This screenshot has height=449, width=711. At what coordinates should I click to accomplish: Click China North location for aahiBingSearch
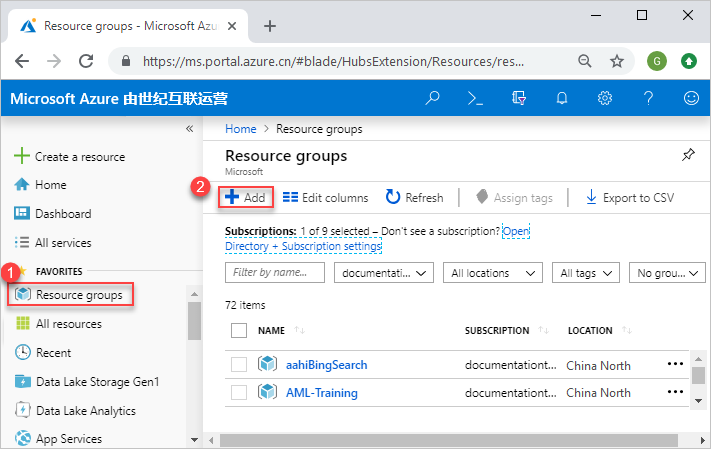(598, 366)
